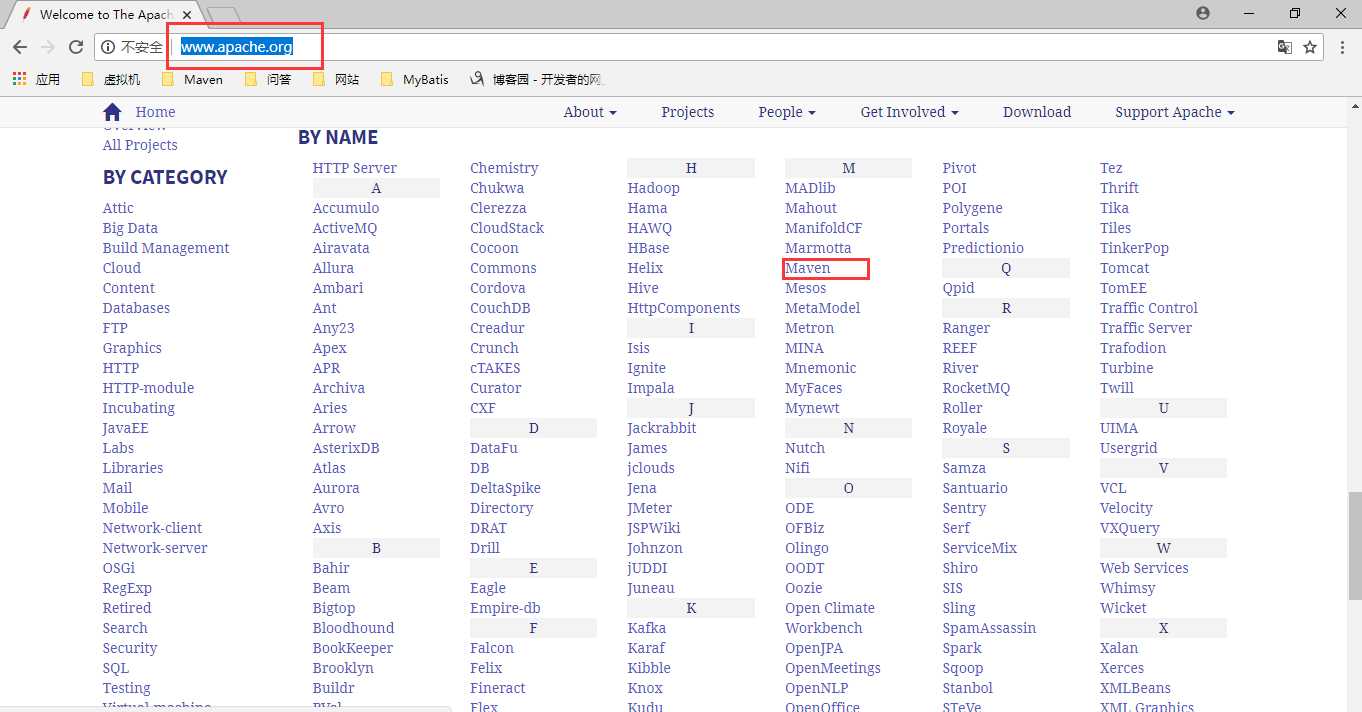The image size is (1362, 712).
Task: Open the Projects nav item
Action: (688, 112)
